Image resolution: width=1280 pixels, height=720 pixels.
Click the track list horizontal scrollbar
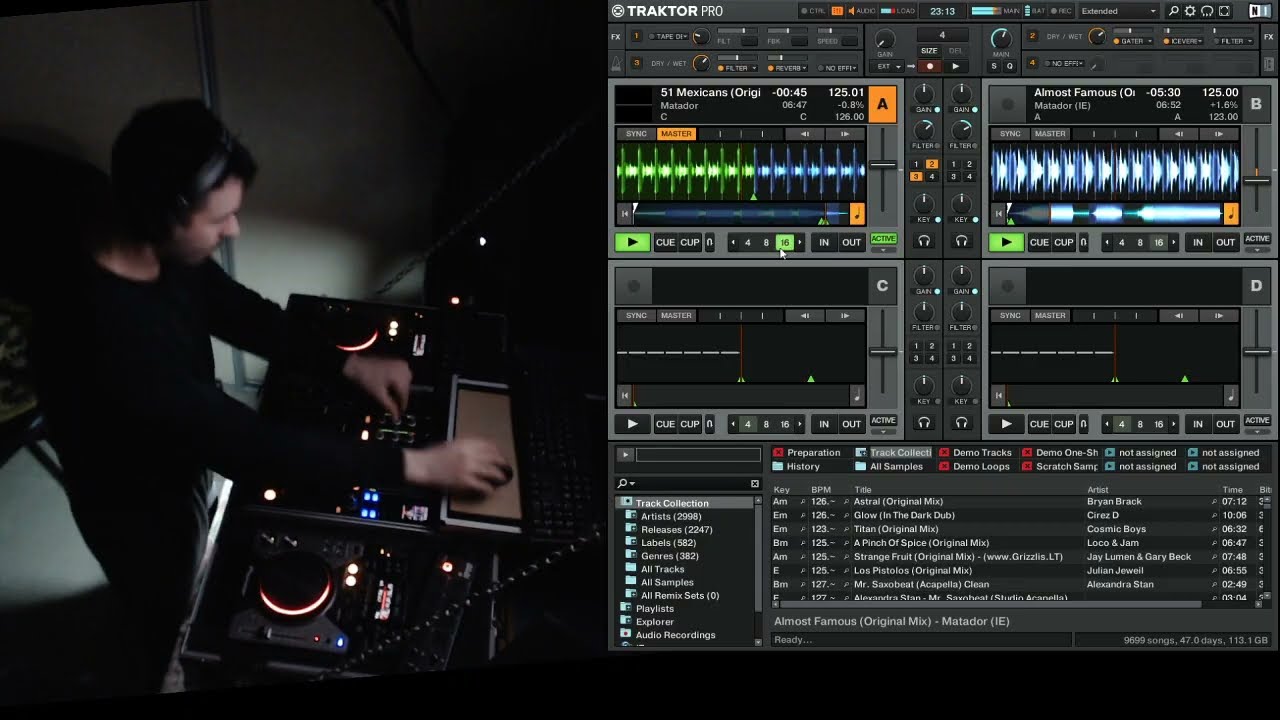pos(990,604)
